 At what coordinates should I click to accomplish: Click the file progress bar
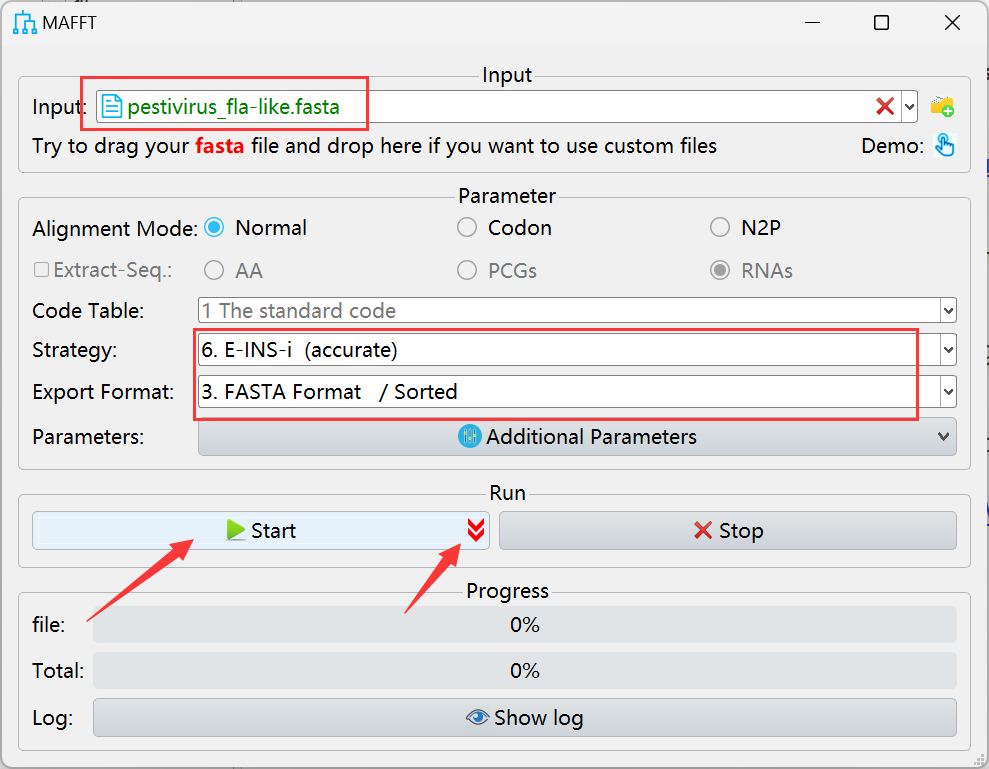524,625
